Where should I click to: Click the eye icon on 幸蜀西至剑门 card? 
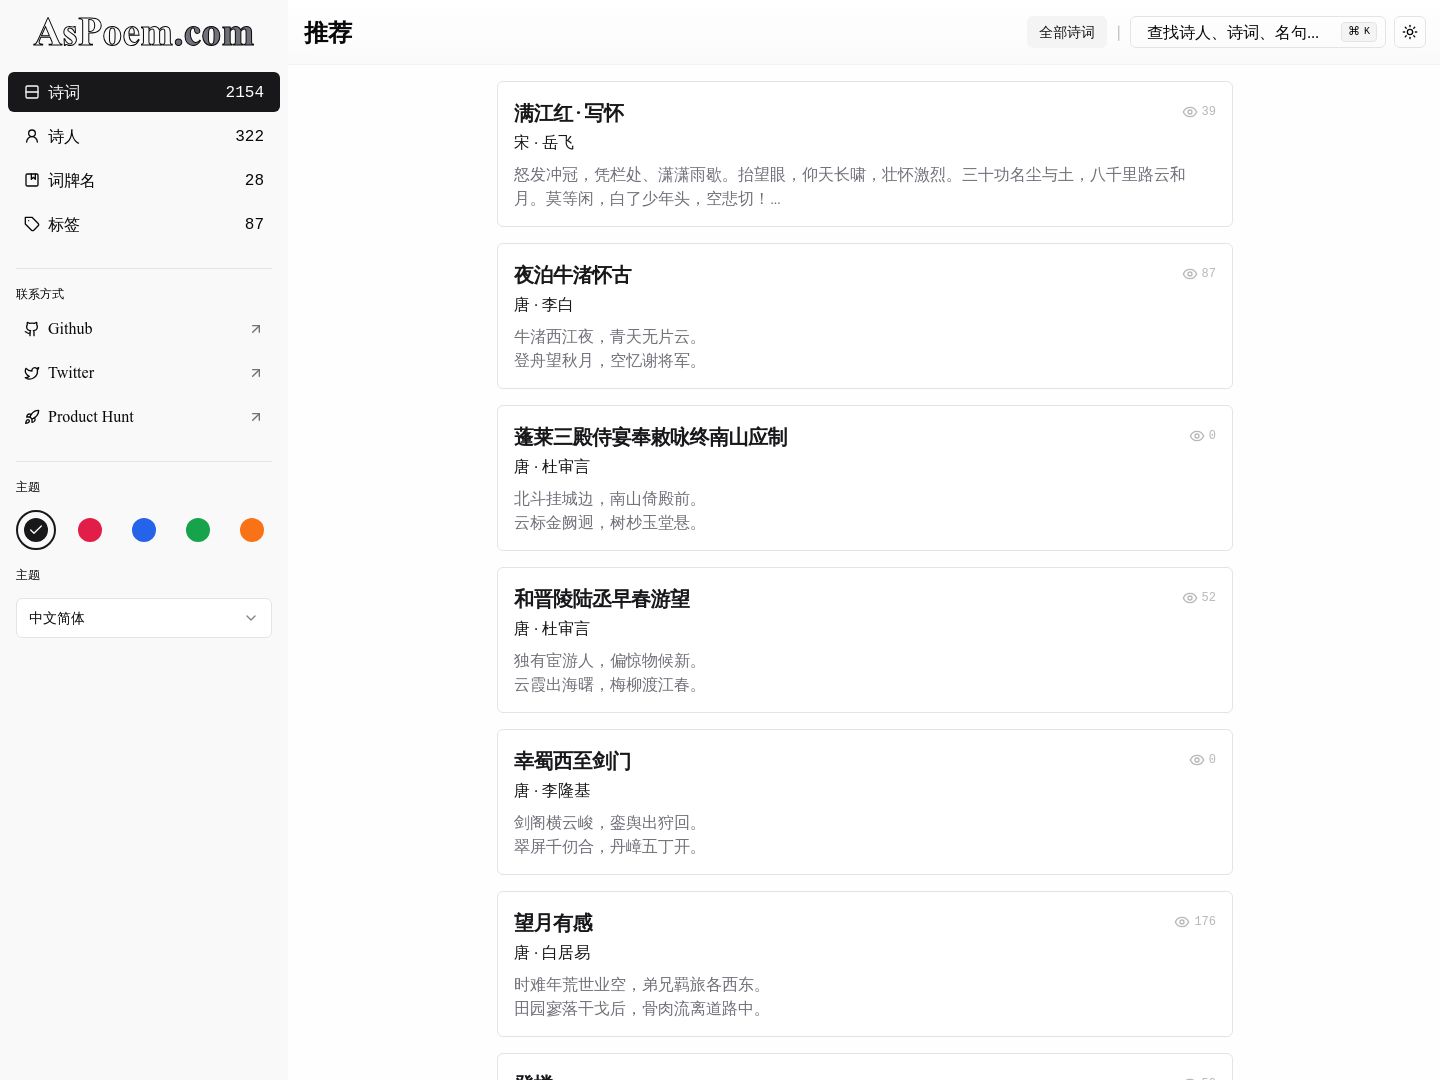(1197, 760)
